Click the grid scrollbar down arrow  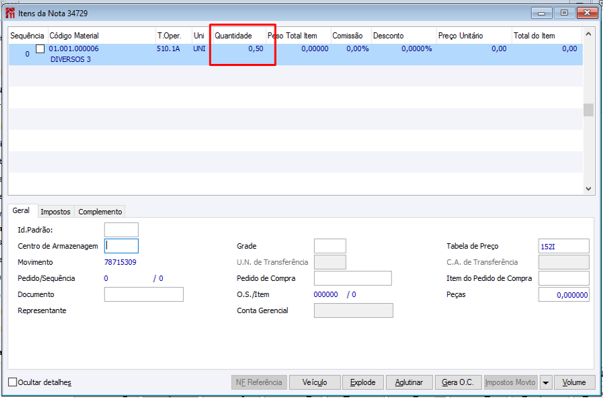coord(588,188)
